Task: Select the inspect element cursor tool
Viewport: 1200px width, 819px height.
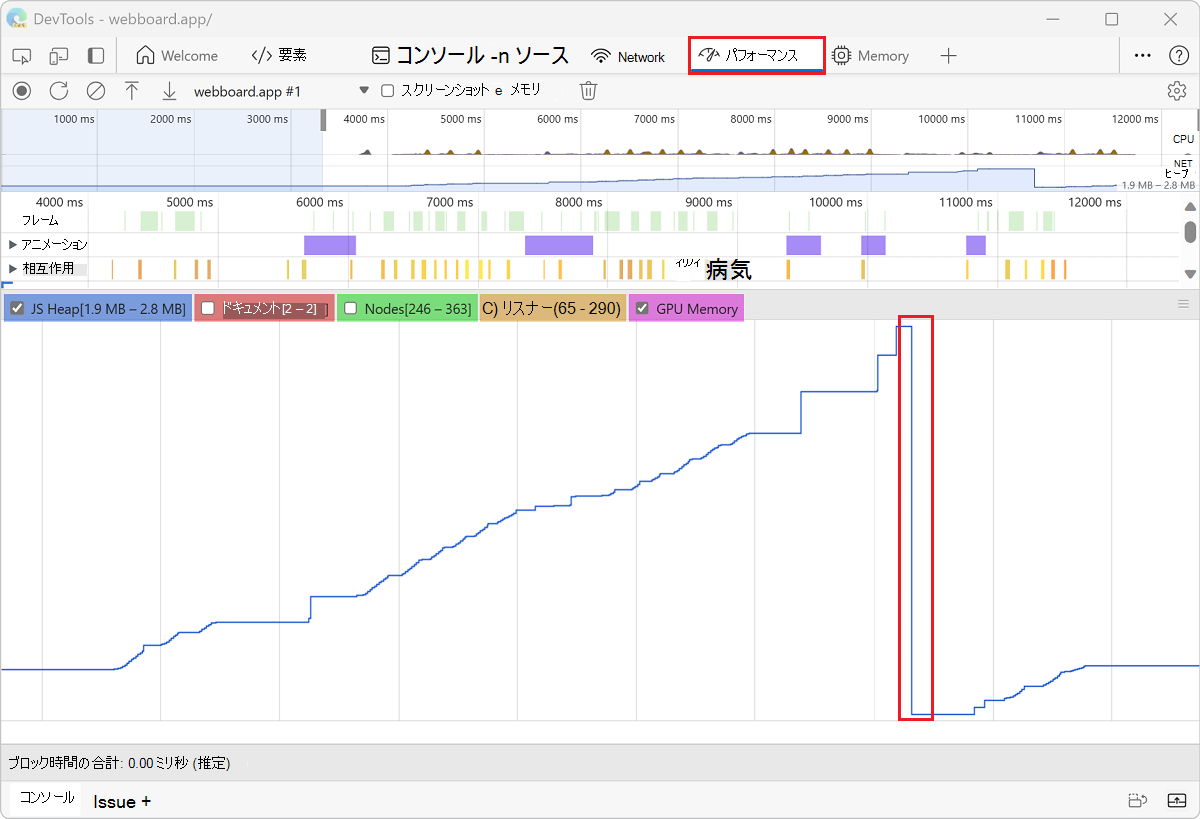Action: (x=21, y=56)
